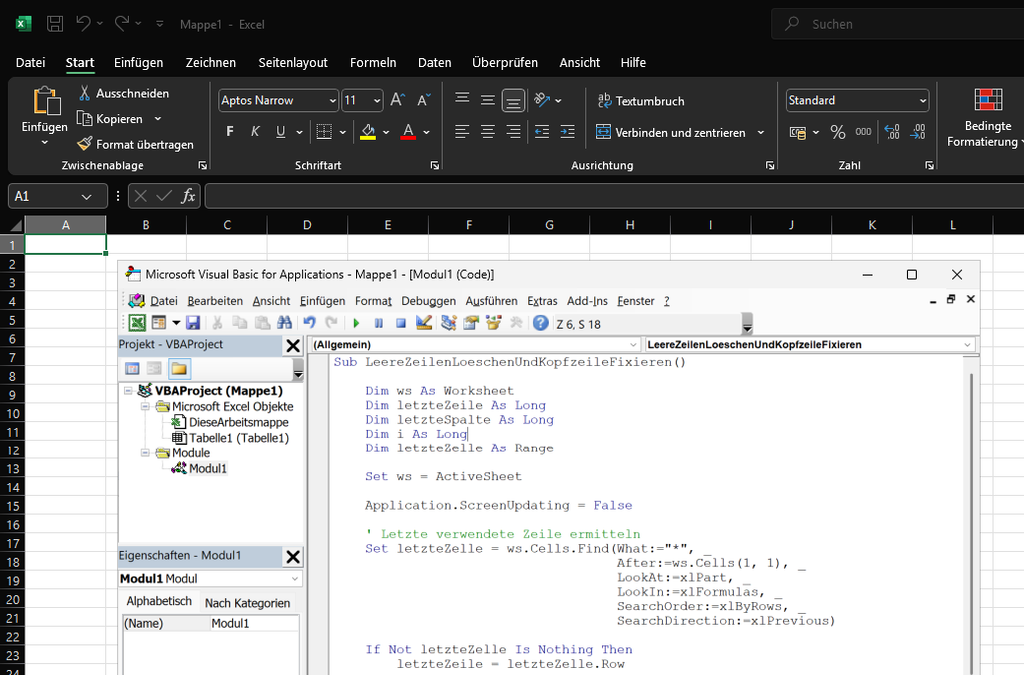The image size is (1024, 675).
Task: Toggle underline U formatting
Action: click(x=281, y=132)
